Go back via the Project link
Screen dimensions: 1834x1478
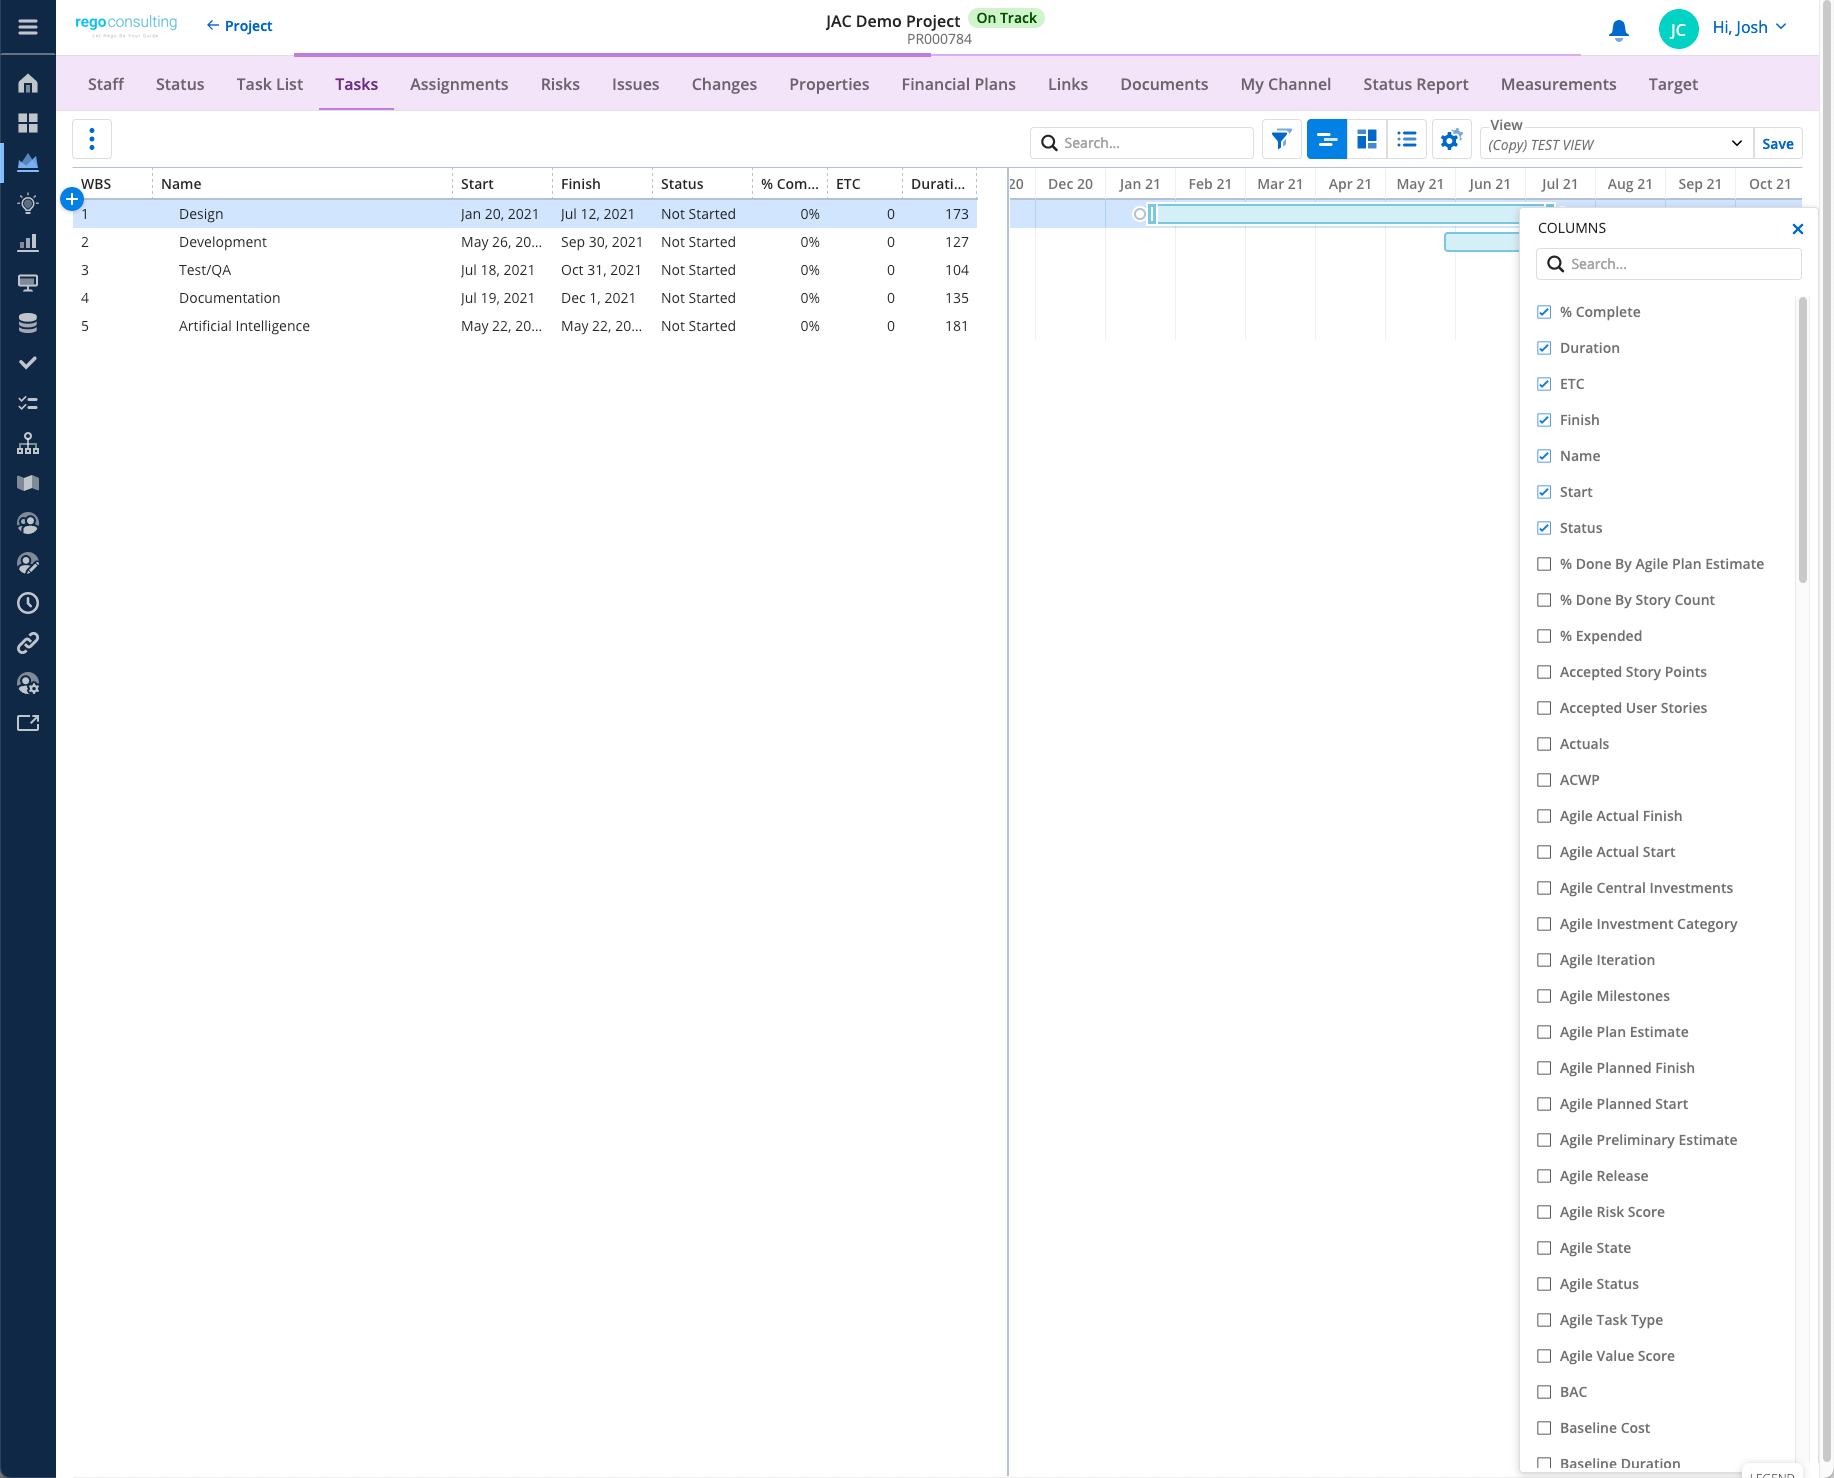240,26
